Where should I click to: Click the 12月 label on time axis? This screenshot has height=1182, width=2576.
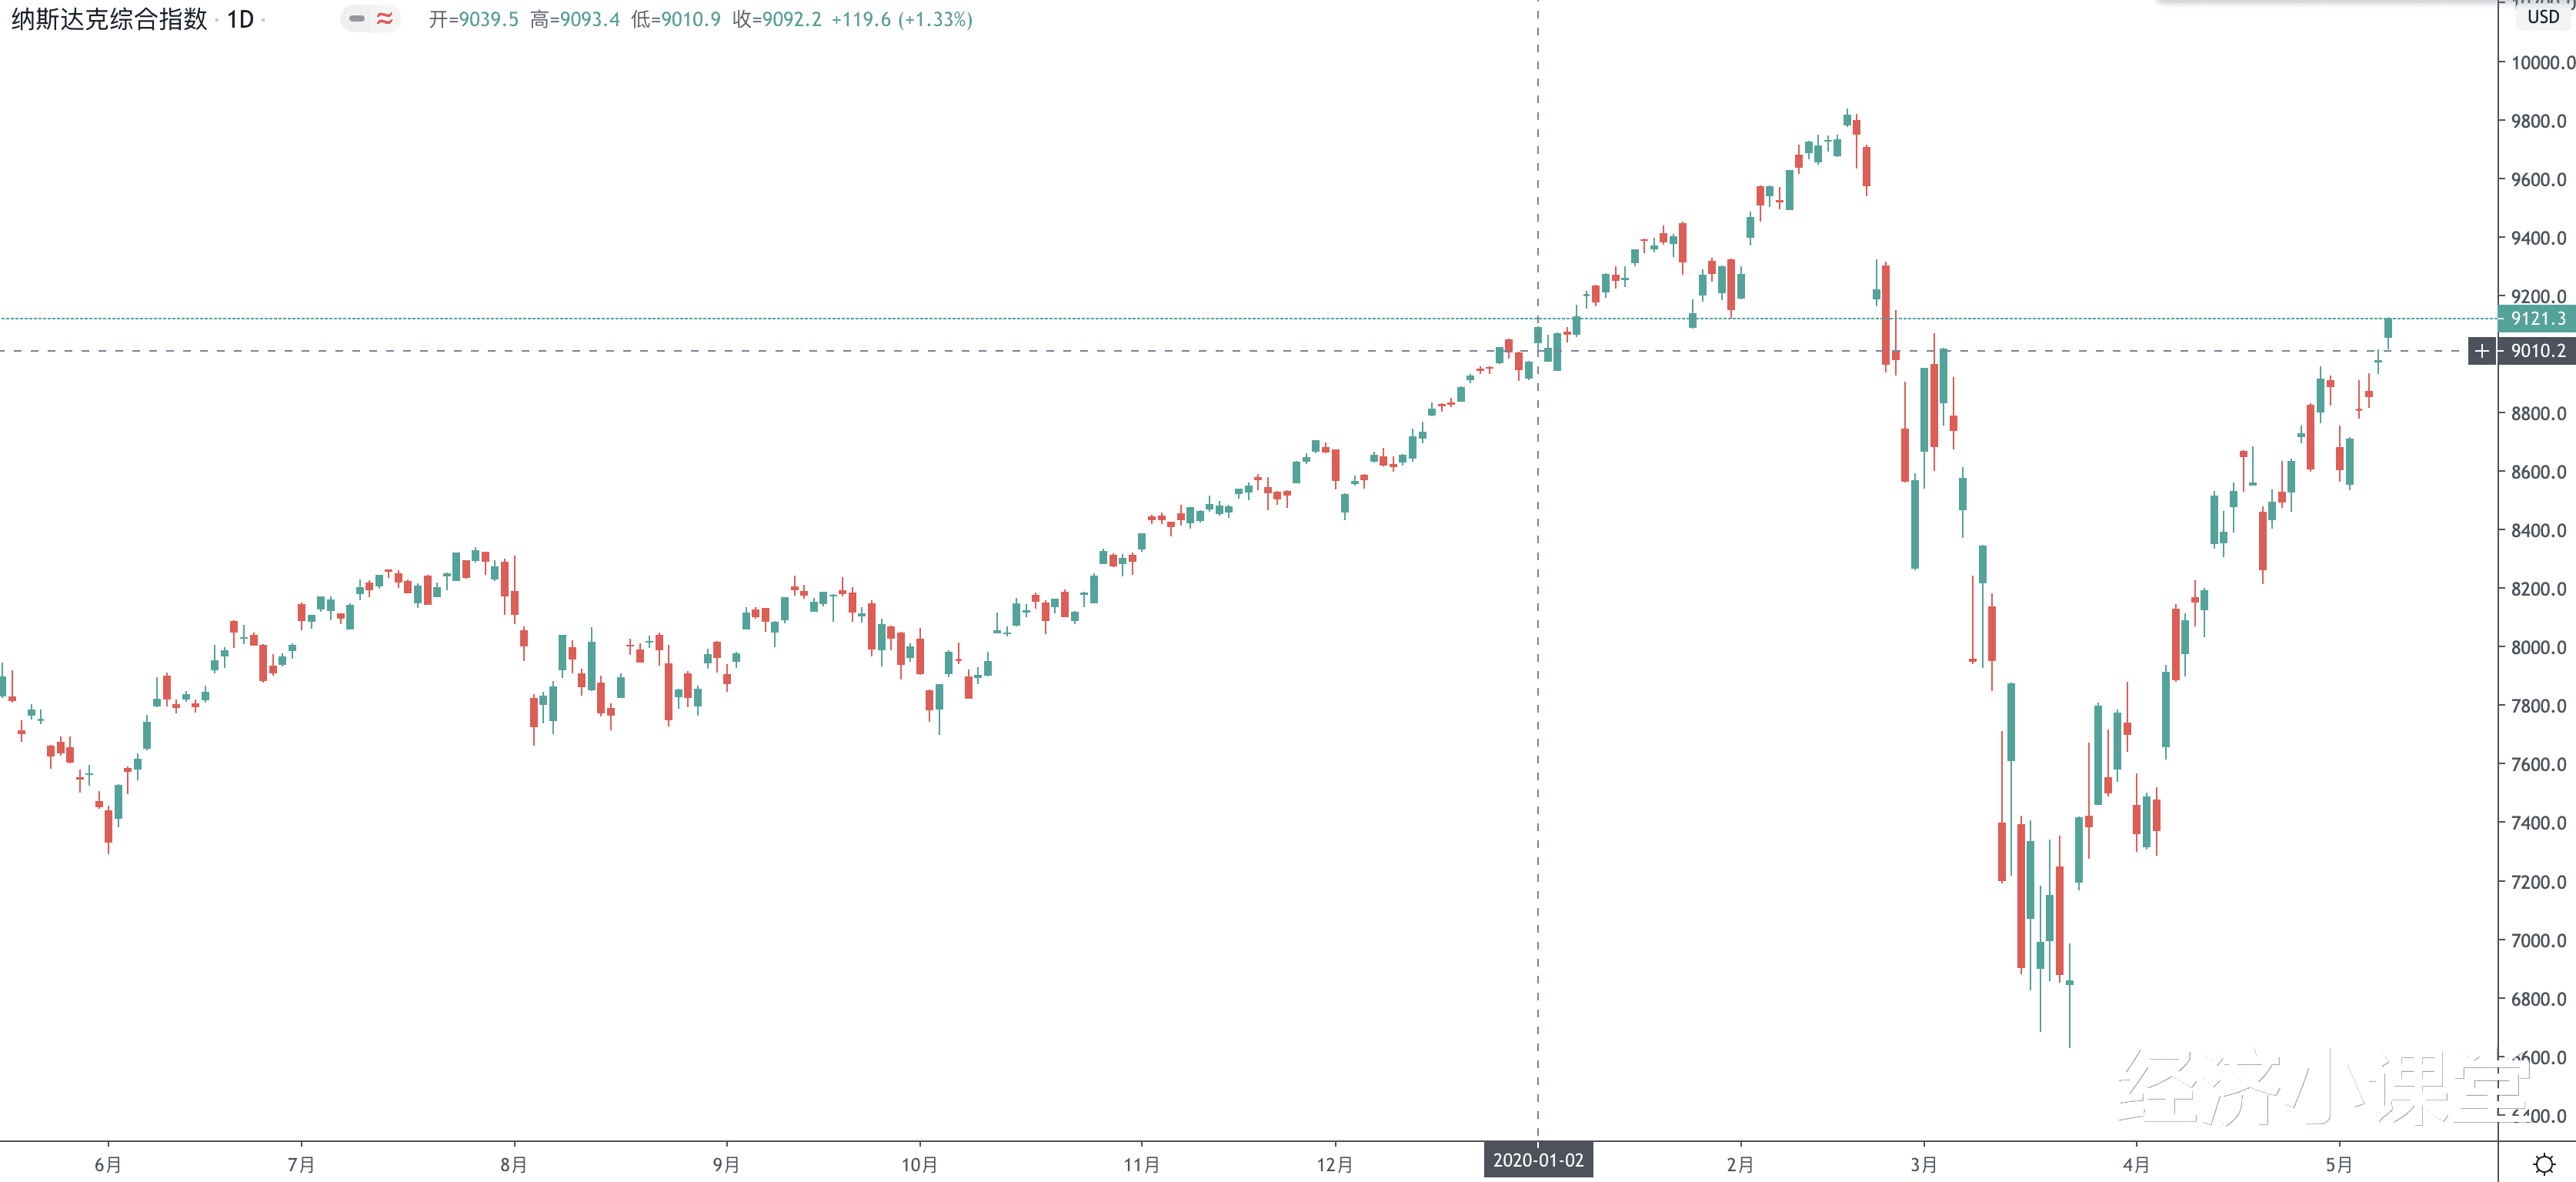click(1334, 1165)
